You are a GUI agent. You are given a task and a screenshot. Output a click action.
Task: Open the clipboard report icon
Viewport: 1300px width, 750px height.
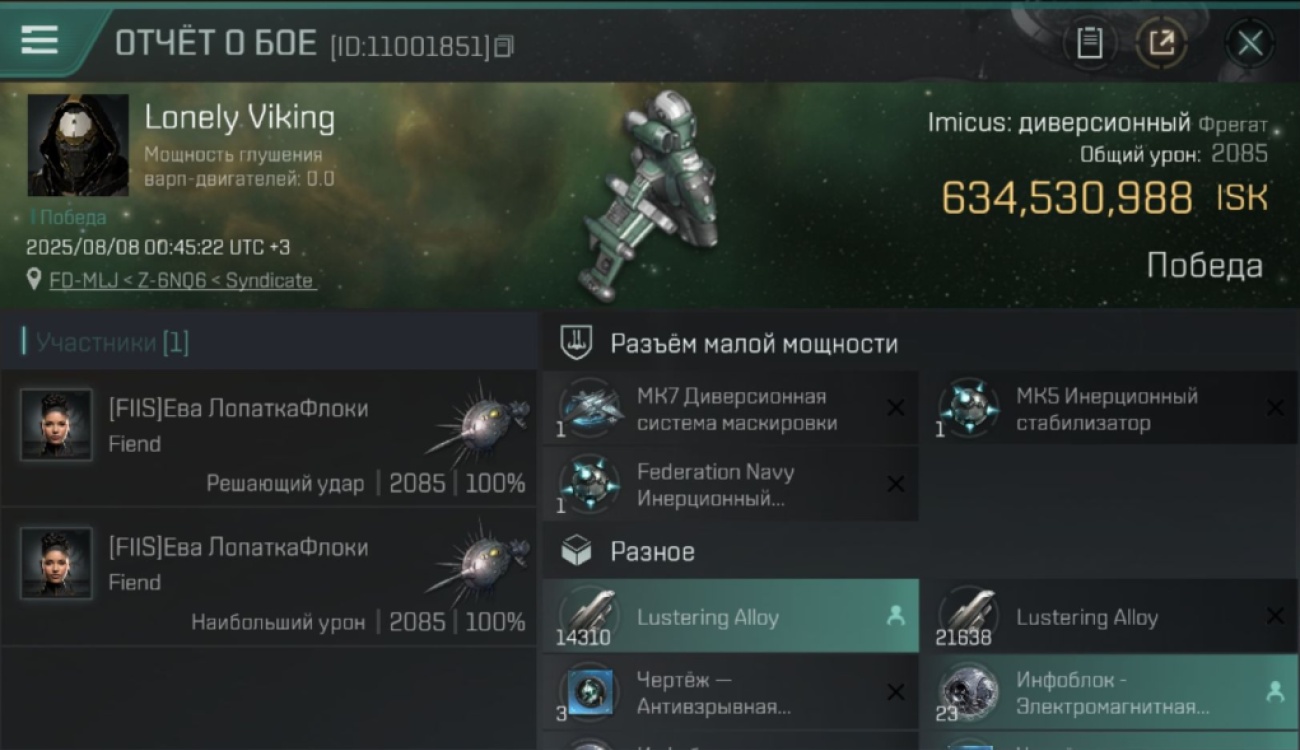pos(1089,43)
